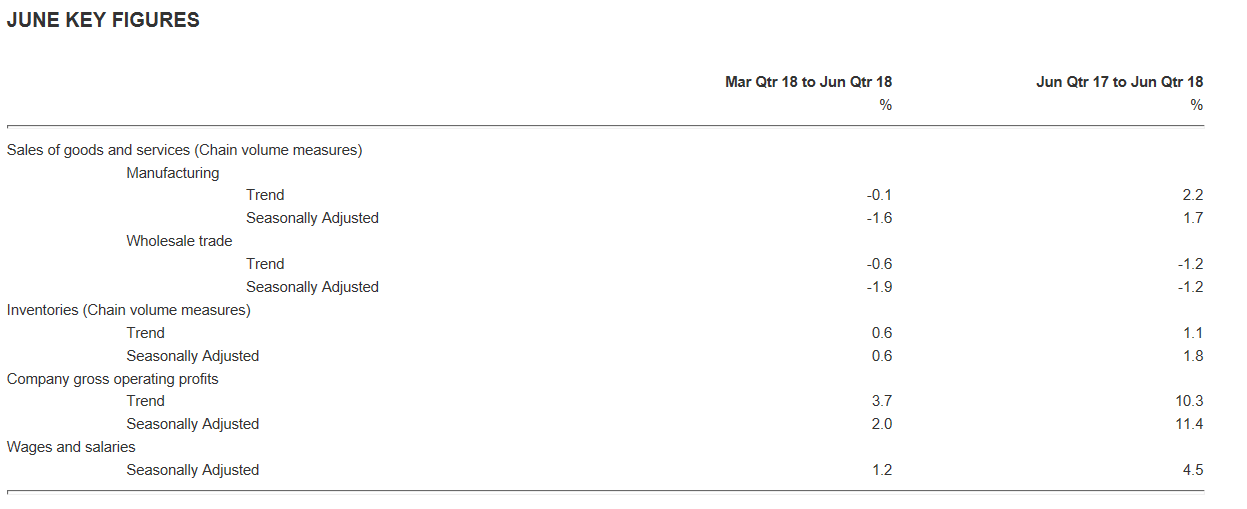The image size is (1247, 509).
Task: Click the Trend label under Manufacturing
Action: click(x=265, y=195)
